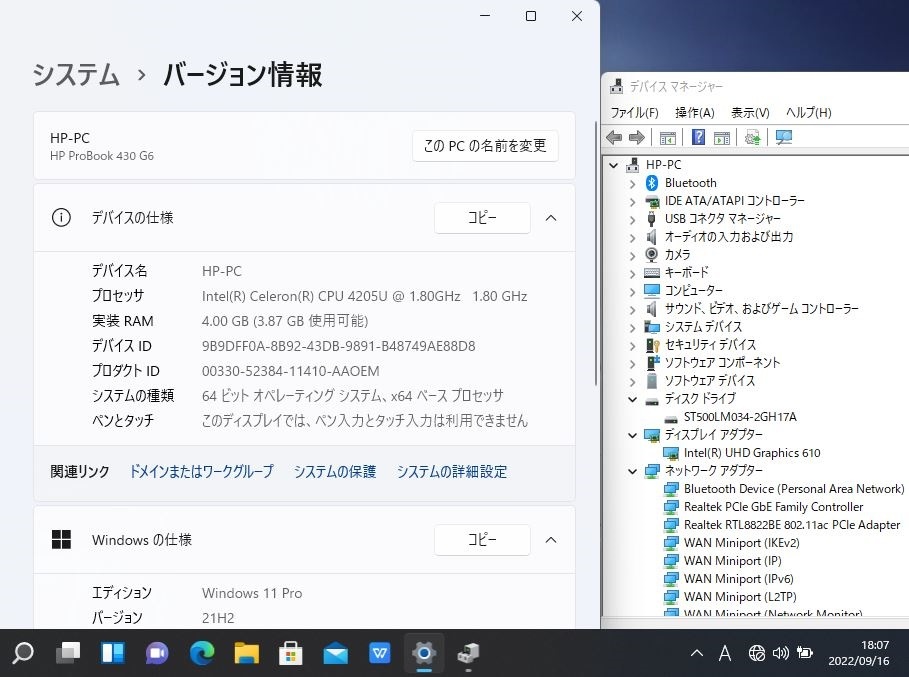The image size is (909, 677).
Task: Collapse the デバイスの仕様 section chevron
Action: (551, 218)
